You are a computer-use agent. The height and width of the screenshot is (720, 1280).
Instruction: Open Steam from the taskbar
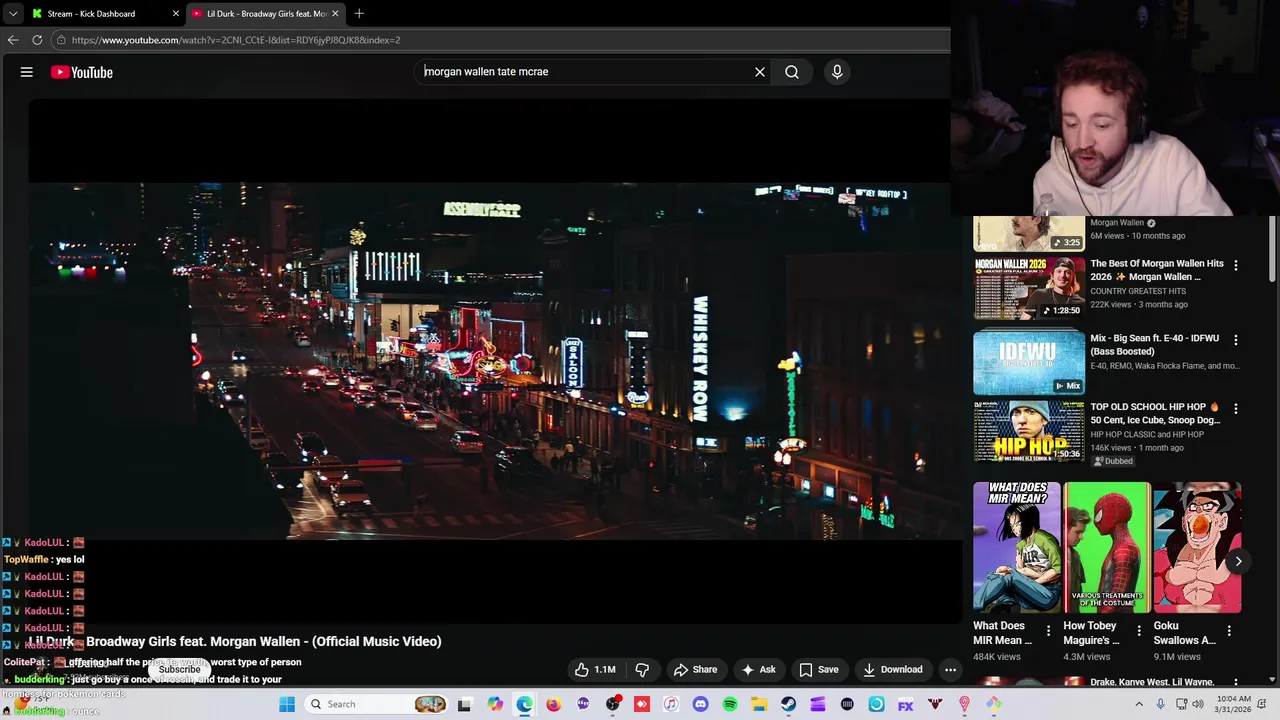tap(788, 704)
